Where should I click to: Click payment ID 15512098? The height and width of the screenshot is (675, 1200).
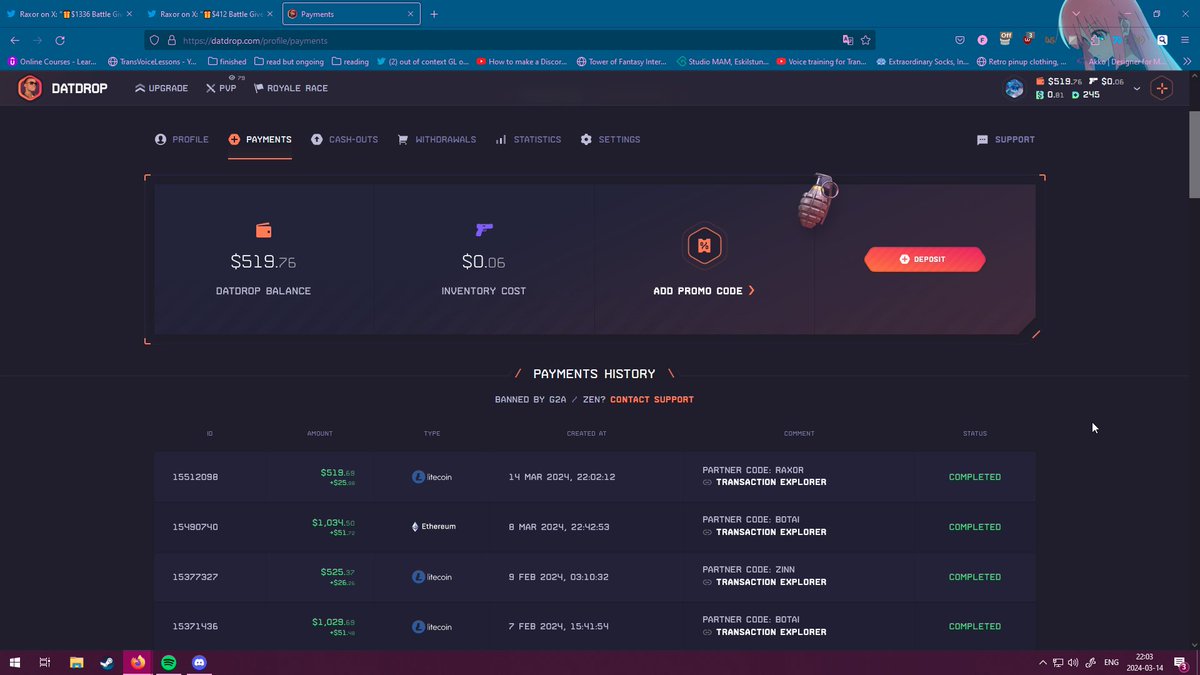tap(195, 477)
